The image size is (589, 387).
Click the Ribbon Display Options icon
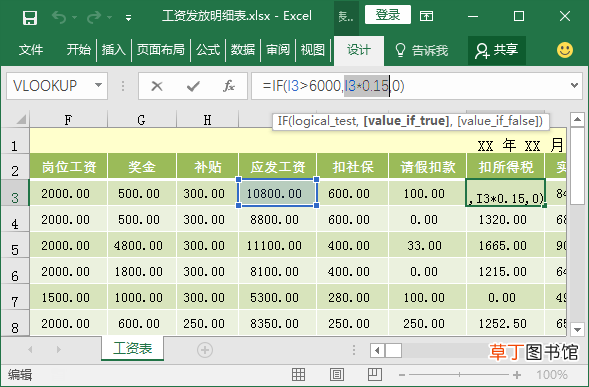[x=426, y=16]
